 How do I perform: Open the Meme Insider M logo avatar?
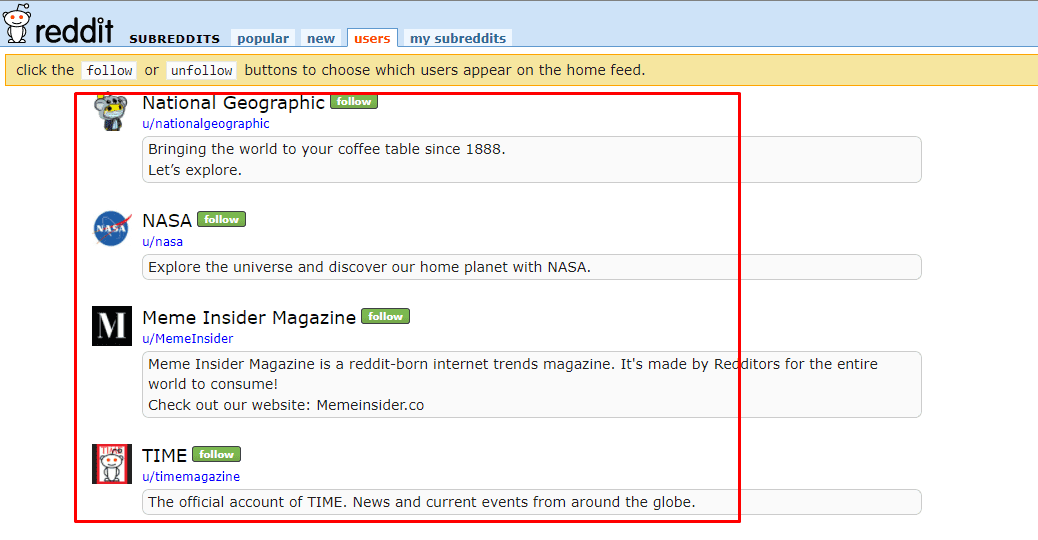pyautogui.click(x=112, y=326)
